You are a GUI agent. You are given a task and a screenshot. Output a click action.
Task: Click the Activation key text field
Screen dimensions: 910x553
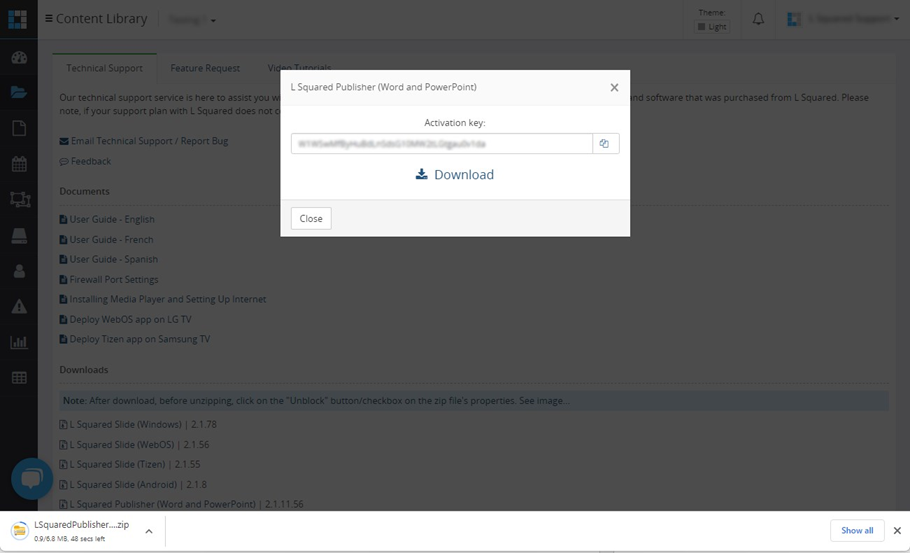(442, 144)
